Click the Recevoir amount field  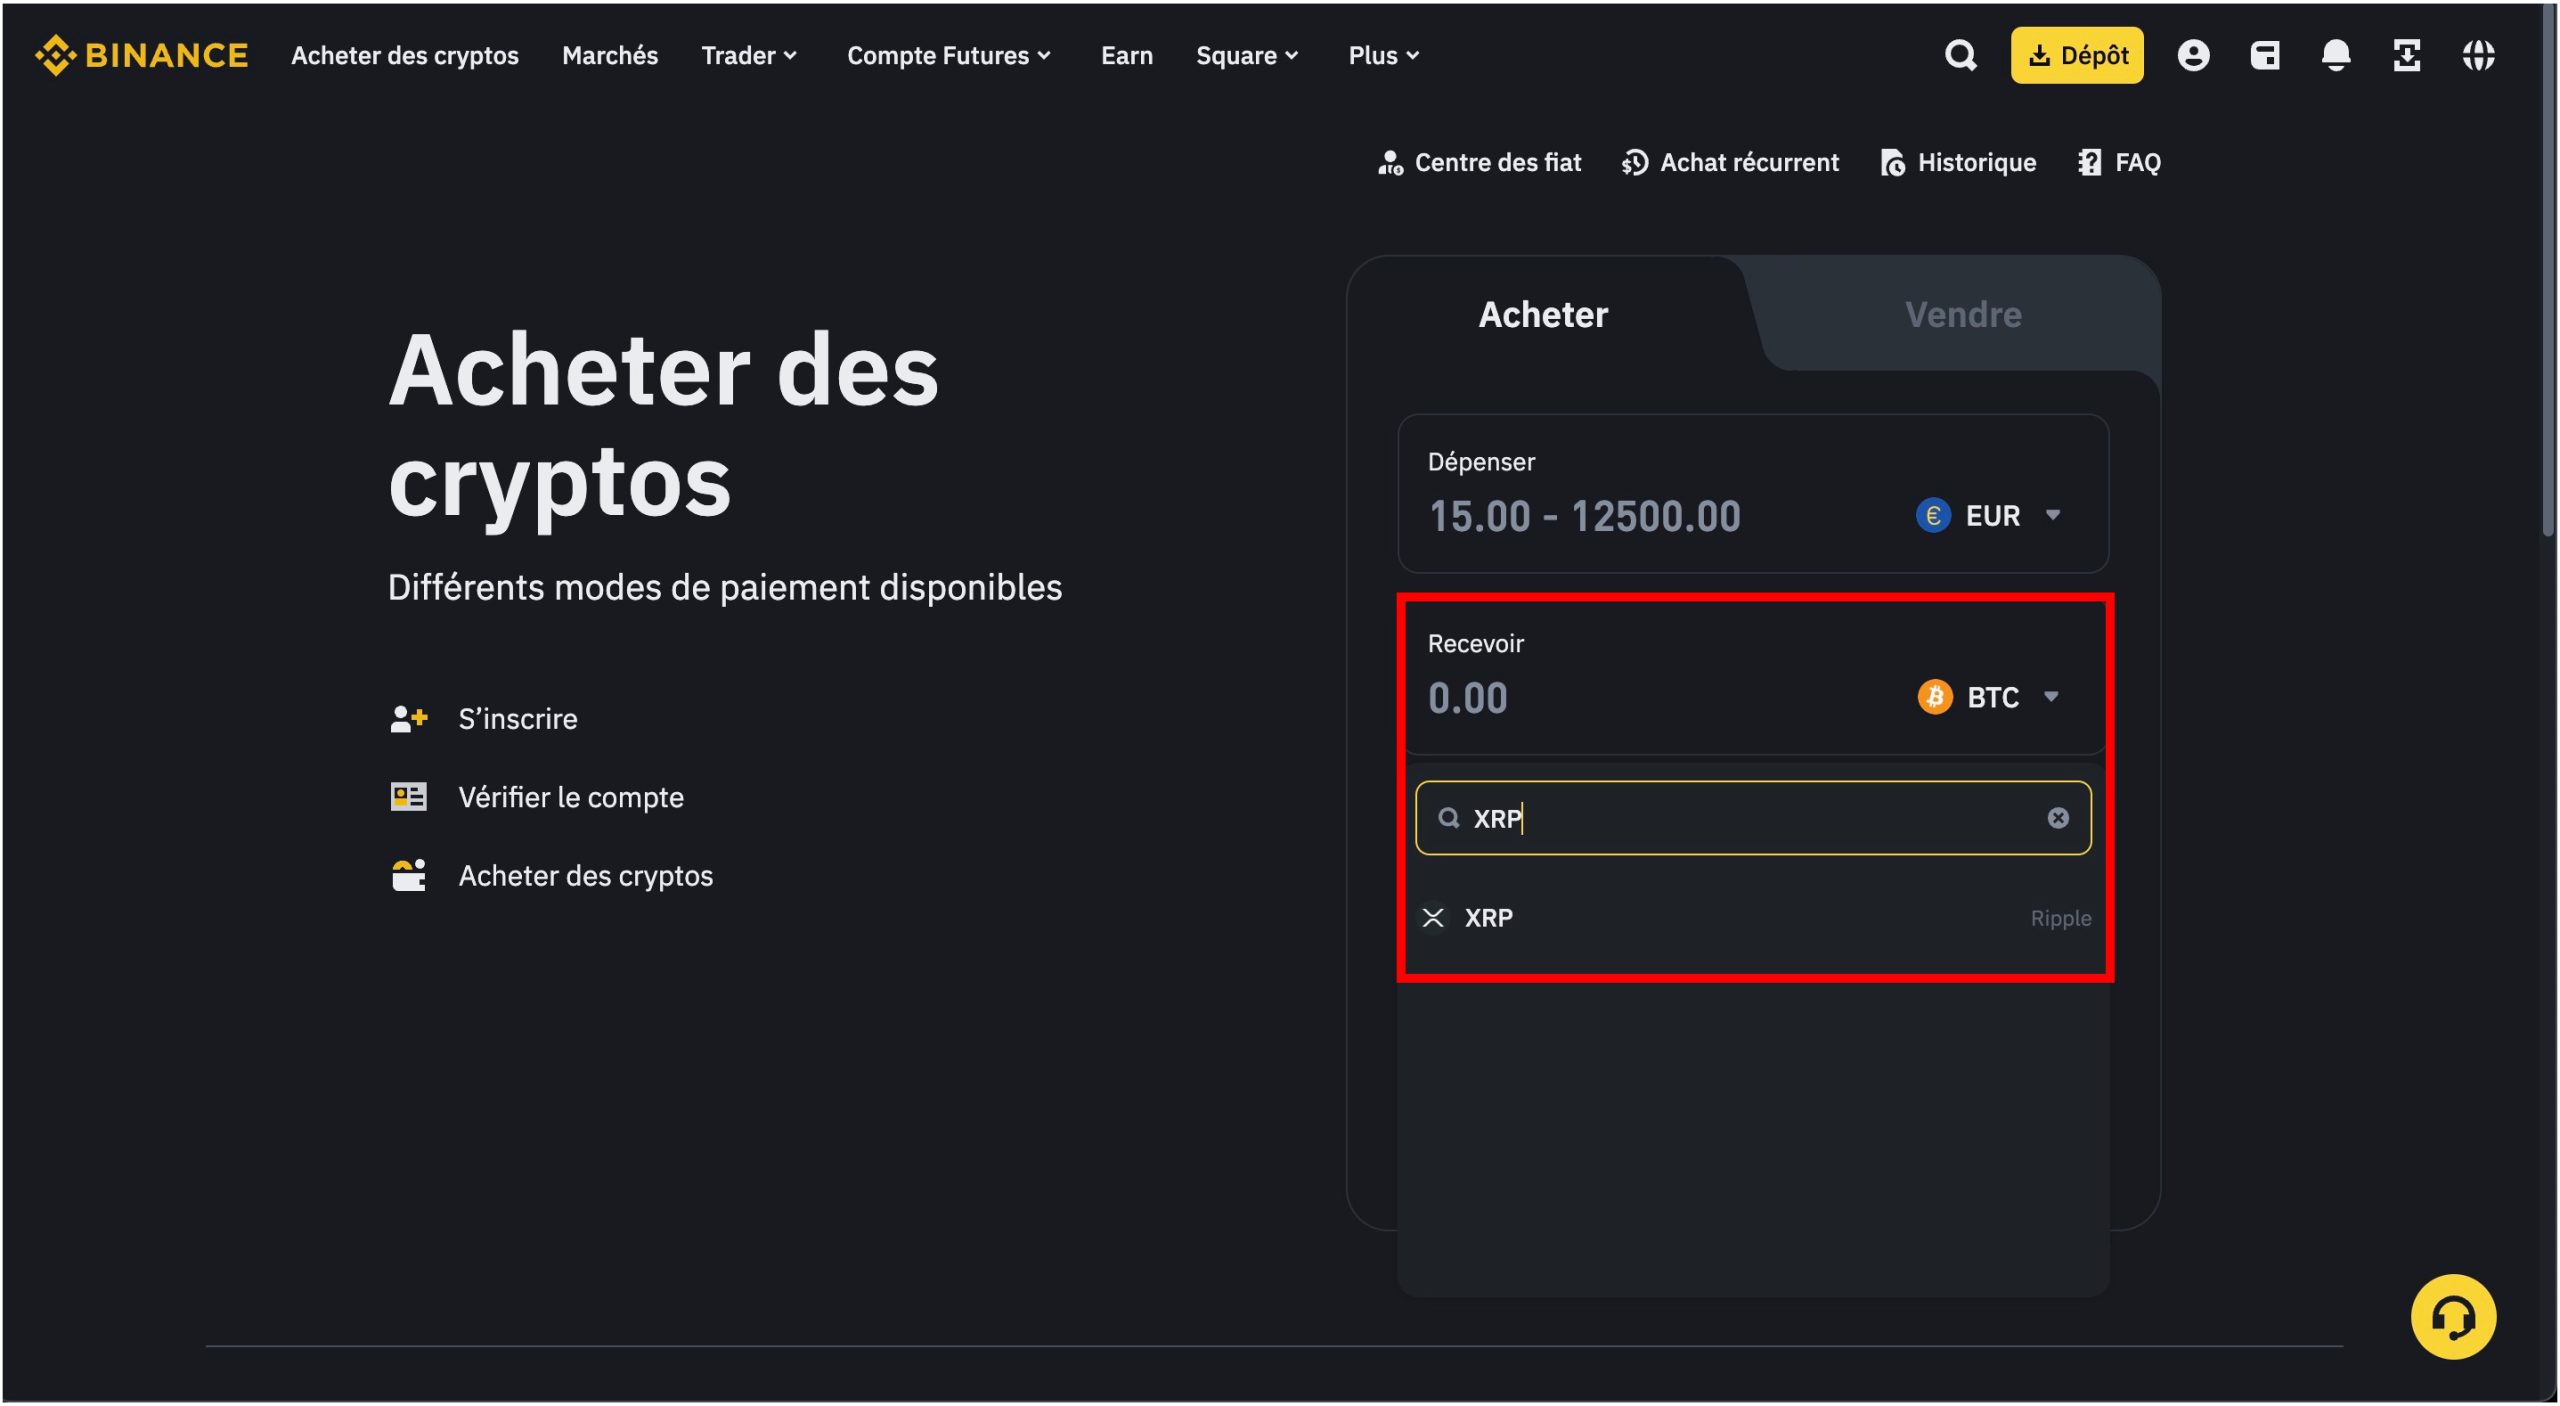coord(1467,697)
